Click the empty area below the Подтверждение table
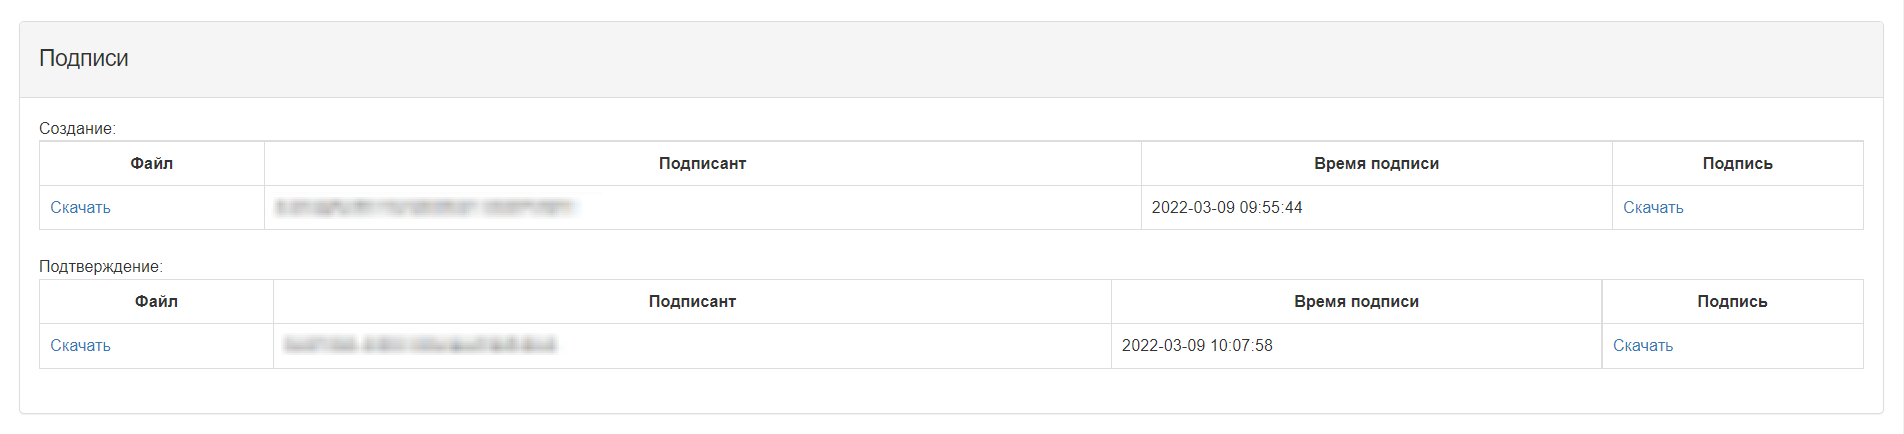Screen dimensions: 1904x434 (x=951, y=391)
